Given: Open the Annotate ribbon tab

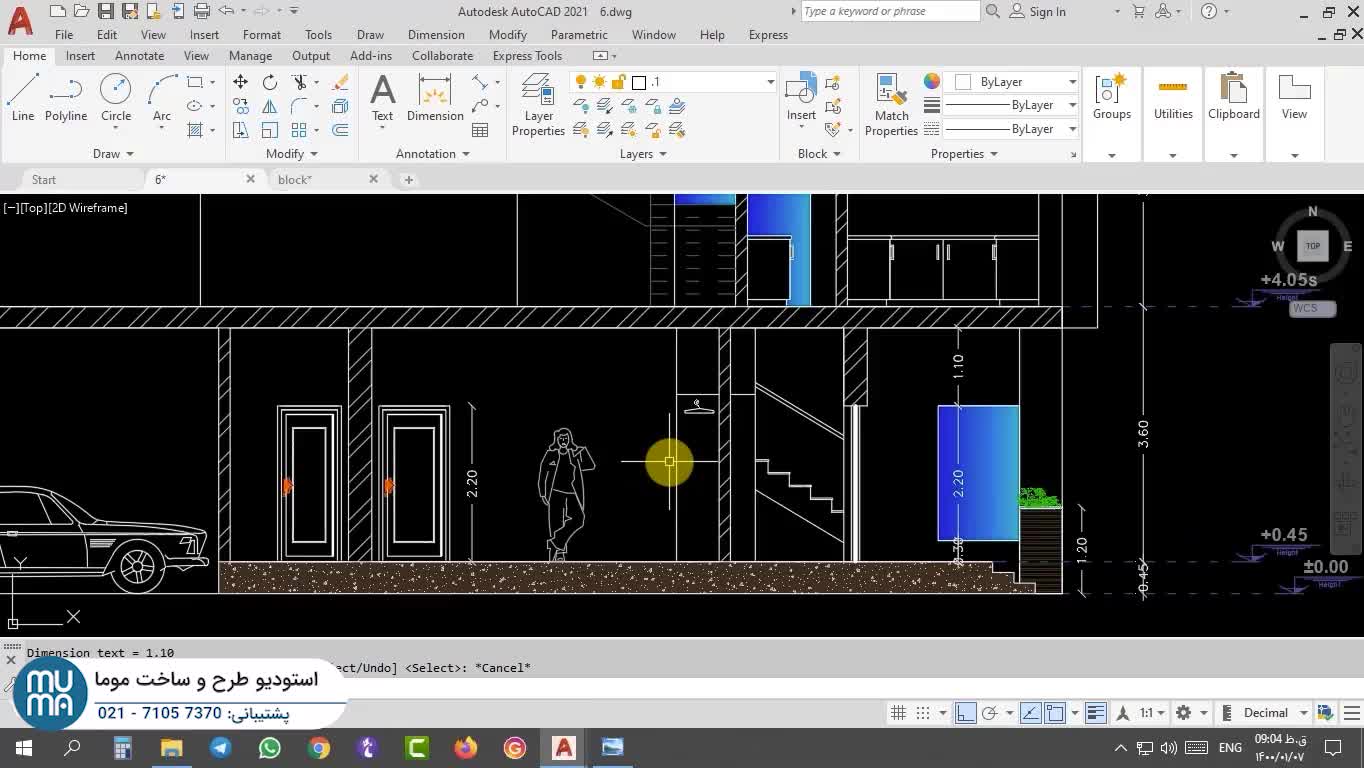Looking at the screenshot, I should pyautogui.click(x=139, y=56).
